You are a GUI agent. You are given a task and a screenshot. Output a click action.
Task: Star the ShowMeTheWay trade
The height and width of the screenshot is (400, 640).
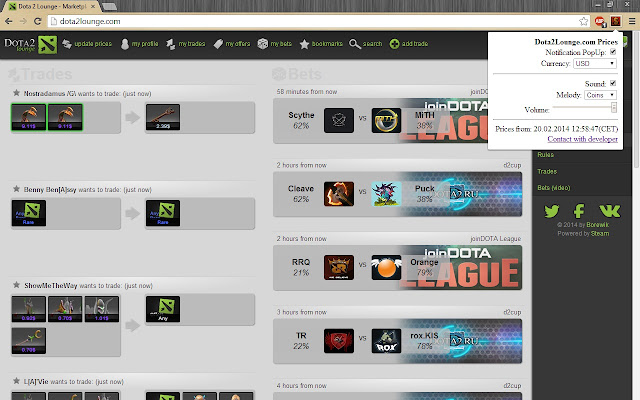[16, 285]
